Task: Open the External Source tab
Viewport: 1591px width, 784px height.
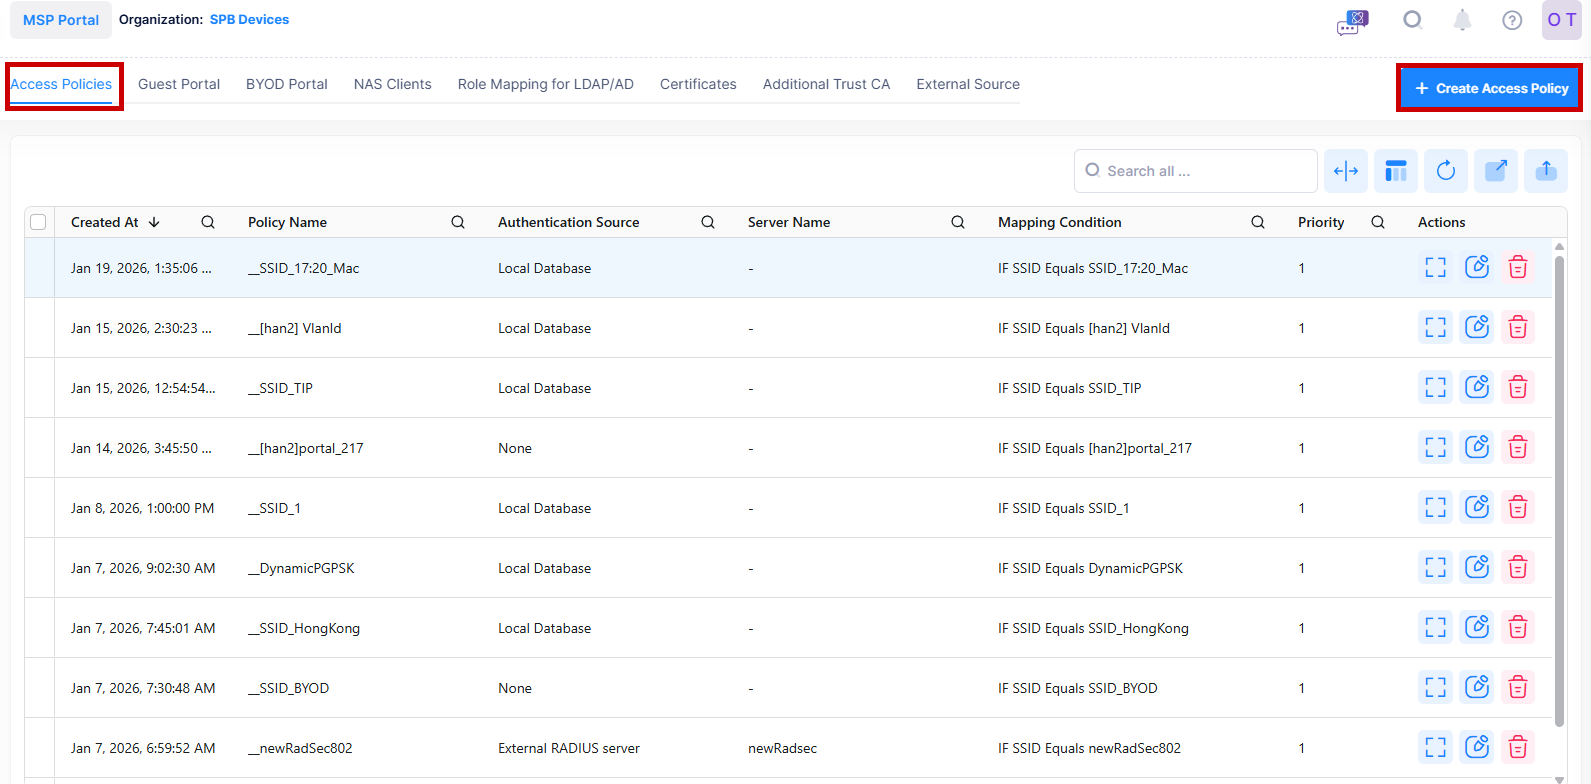Action: [x=968, y=84]
